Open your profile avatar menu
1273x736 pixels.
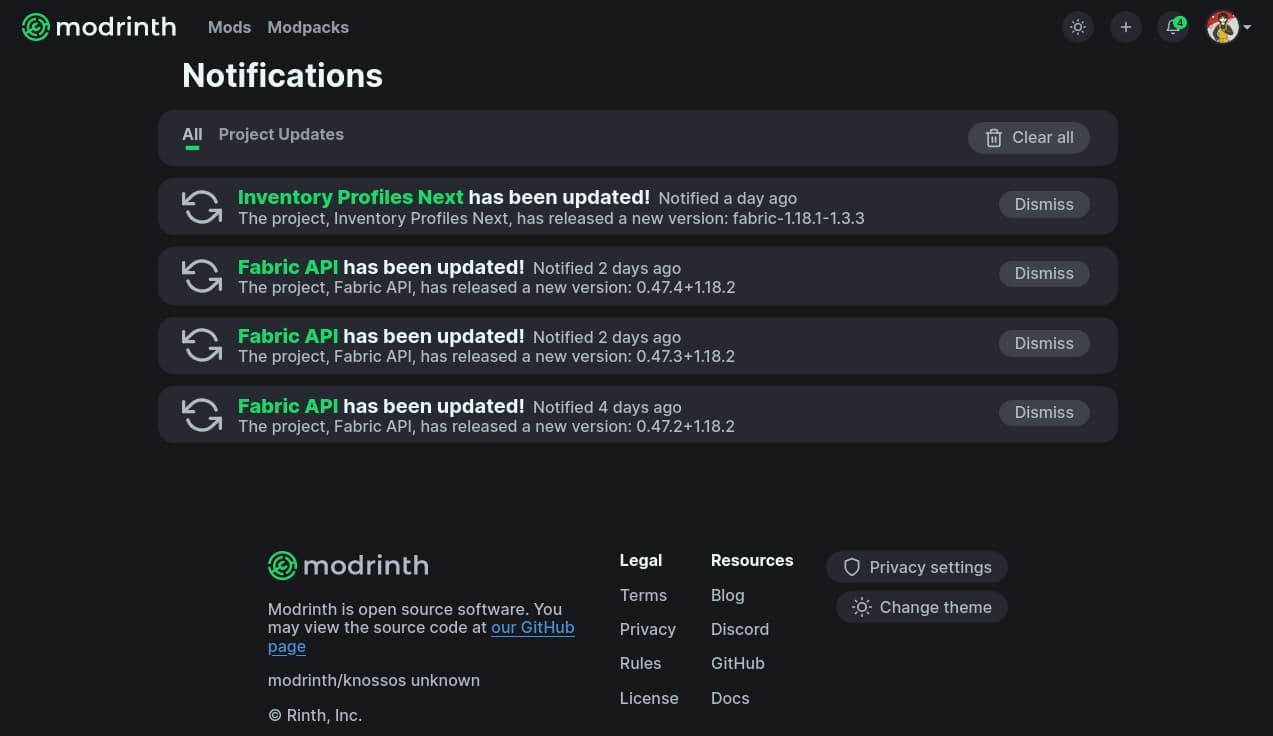pyautogui.click(x=1222, y=27)
